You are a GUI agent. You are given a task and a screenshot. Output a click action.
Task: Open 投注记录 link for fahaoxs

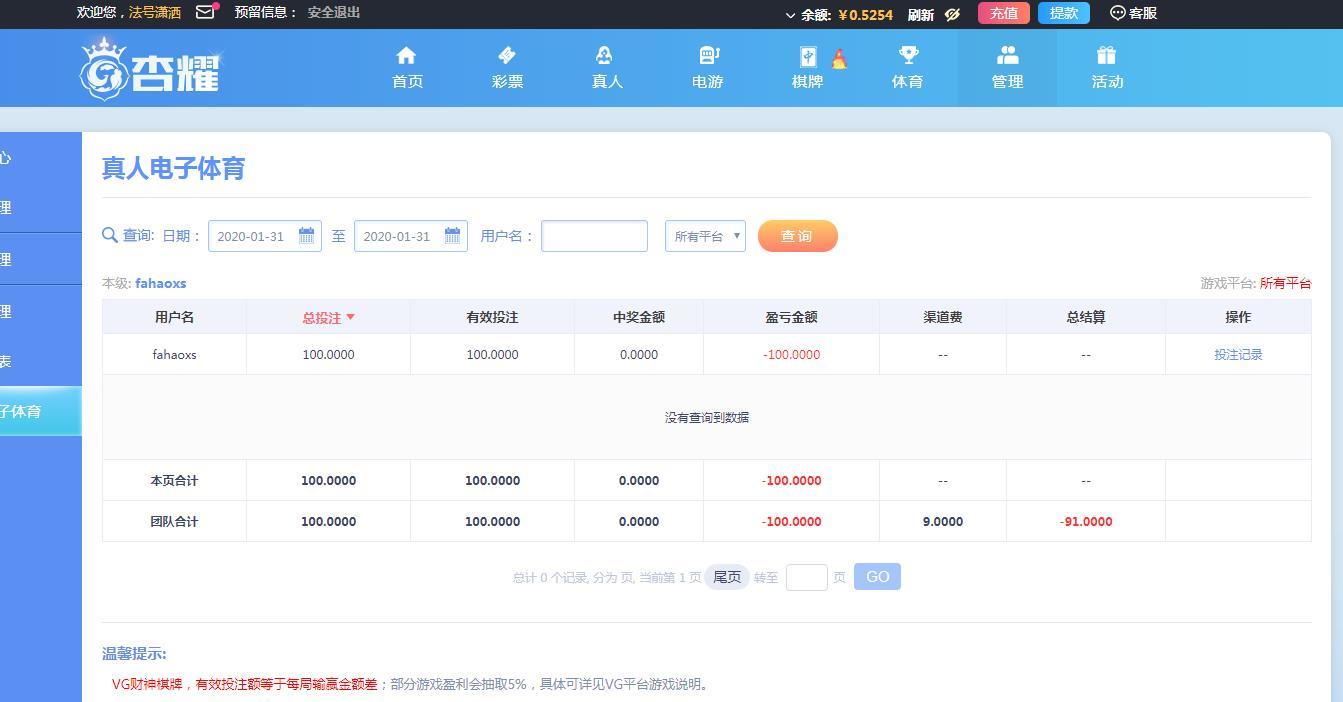tap(1238, 355)
